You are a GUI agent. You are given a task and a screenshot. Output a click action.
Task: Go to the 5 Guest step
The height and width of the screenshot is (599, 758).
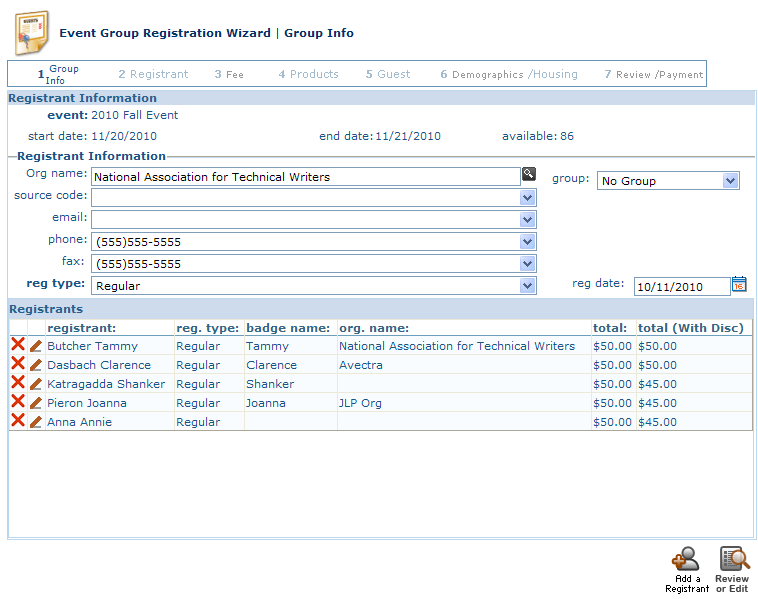pos(388,74)
